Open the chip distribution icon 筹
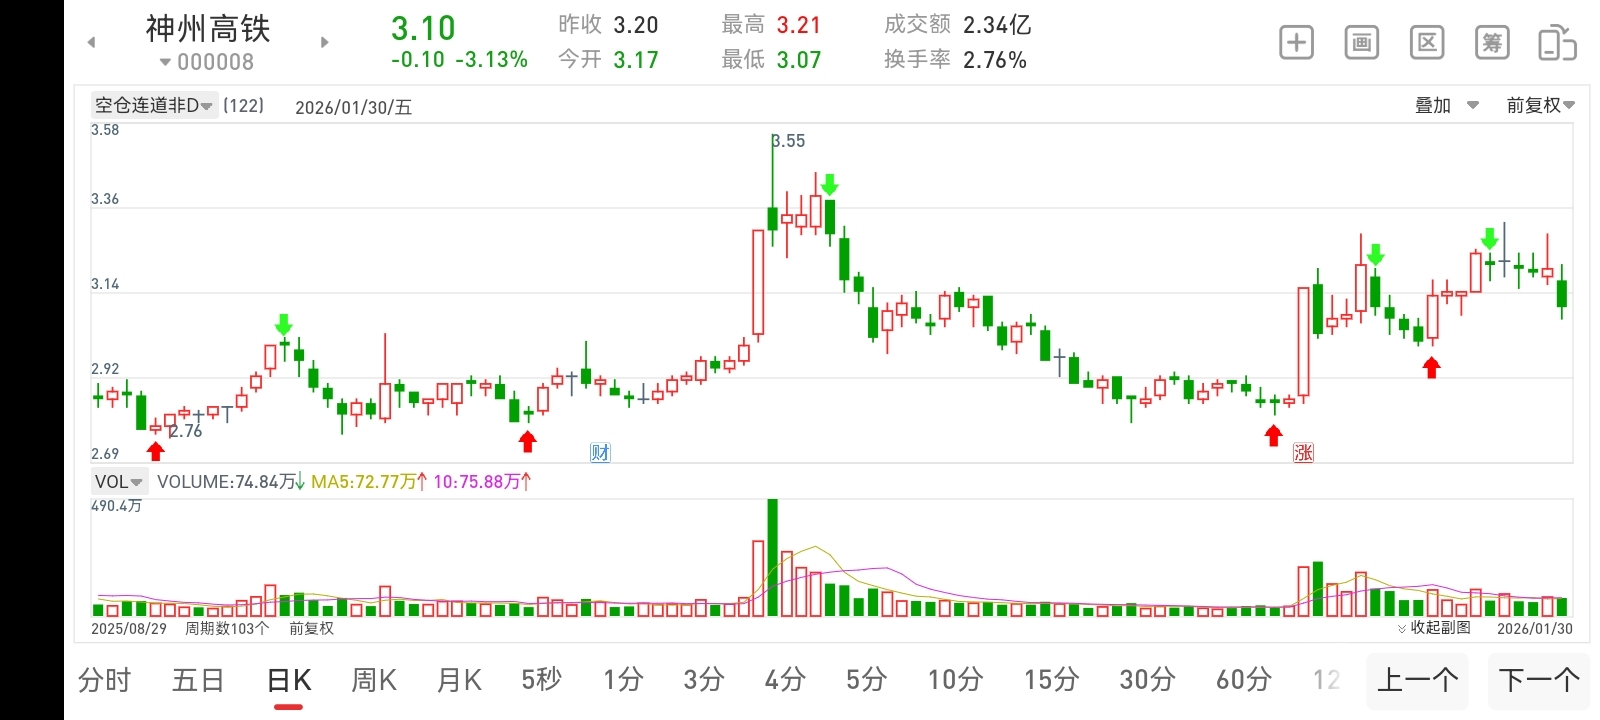The image size is (1600, 720). tap(1492, 42)
